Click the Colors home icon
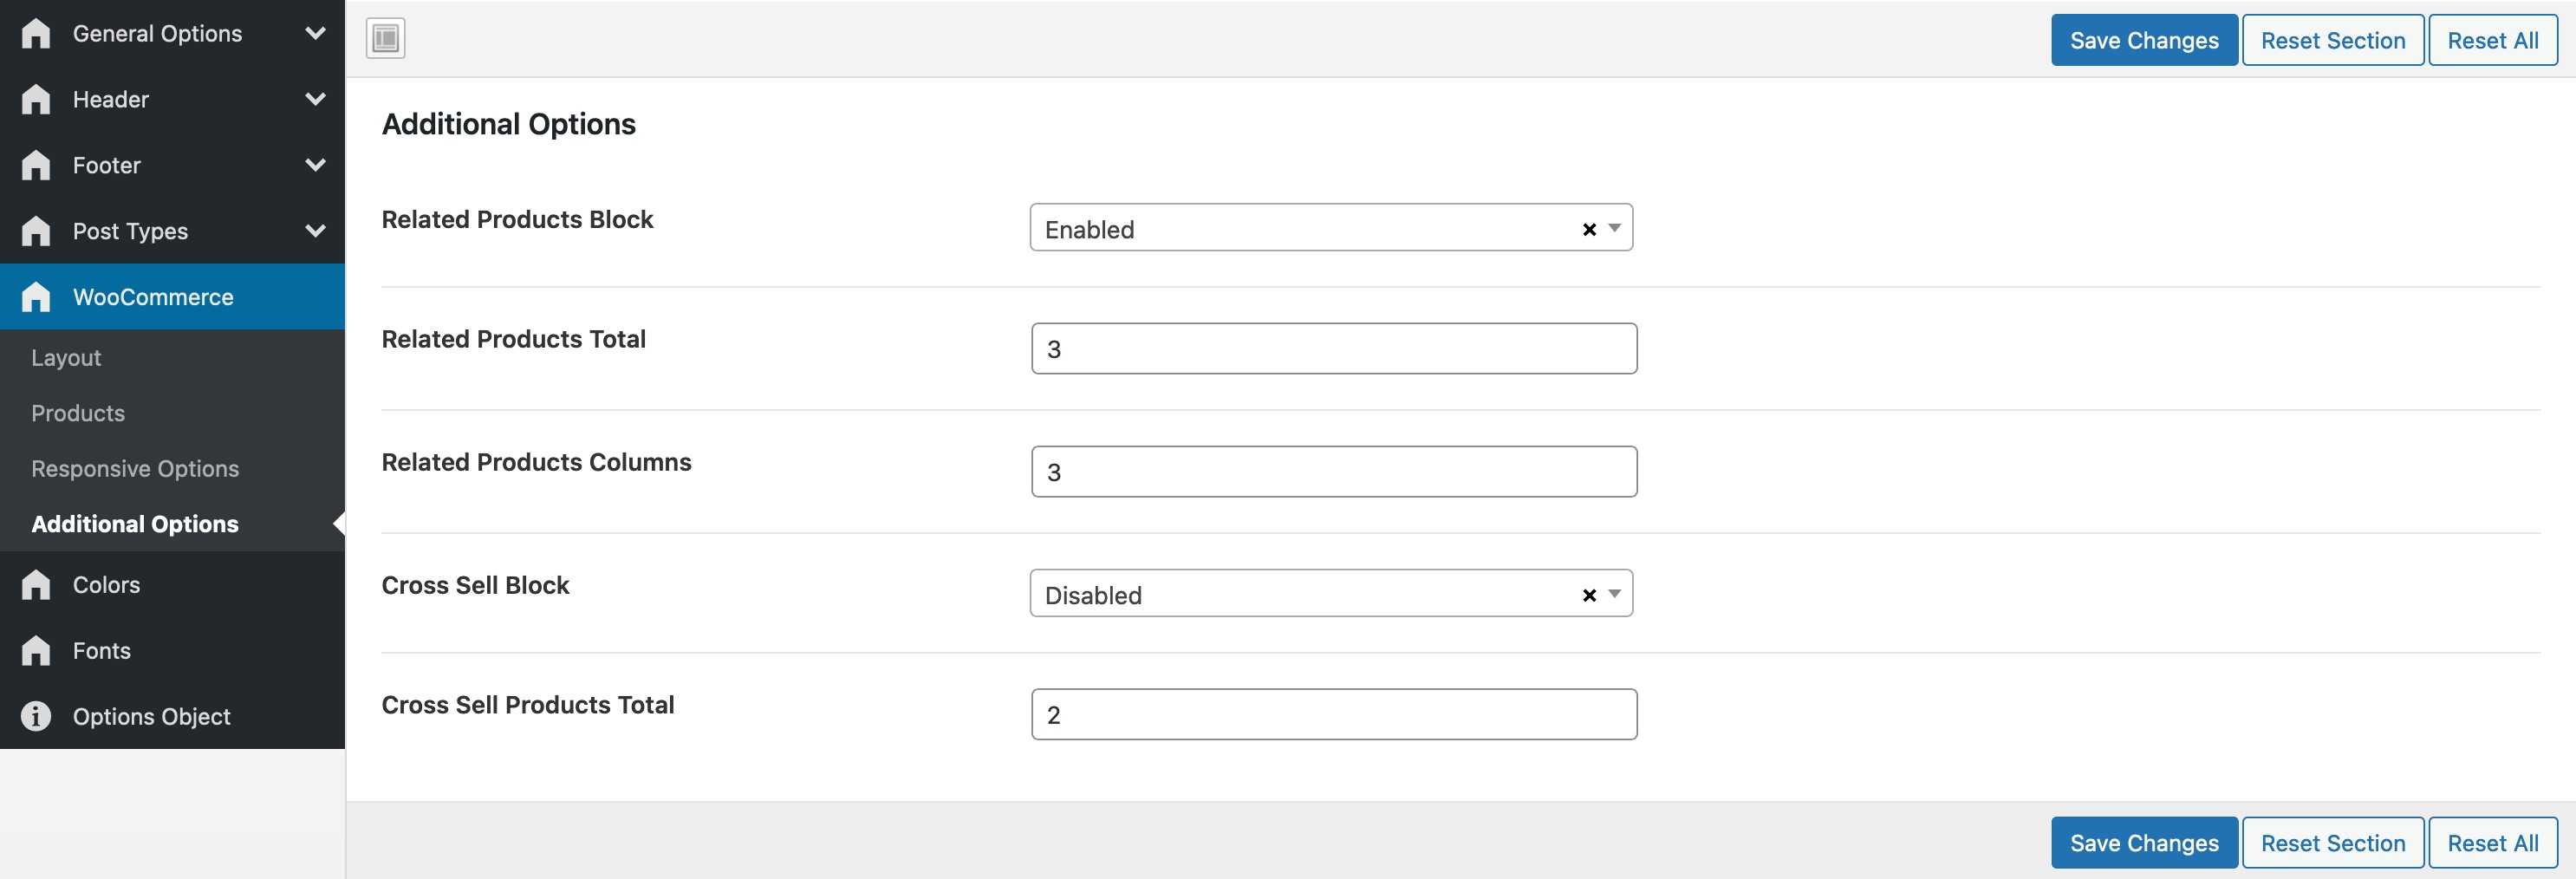This screenshot has width=2576, height=879. [x=36, y=585]
